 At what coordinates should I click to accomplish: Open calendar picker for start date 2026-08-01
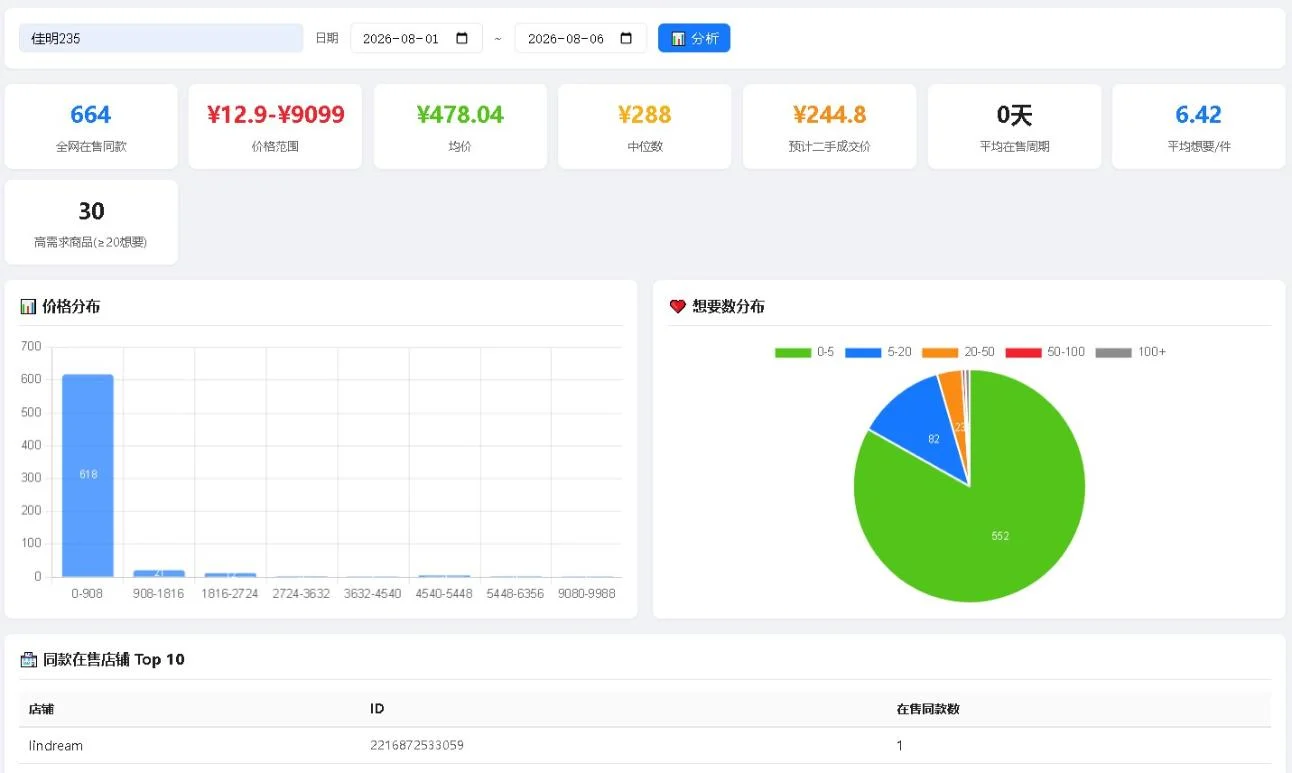(x=462, y=38)
